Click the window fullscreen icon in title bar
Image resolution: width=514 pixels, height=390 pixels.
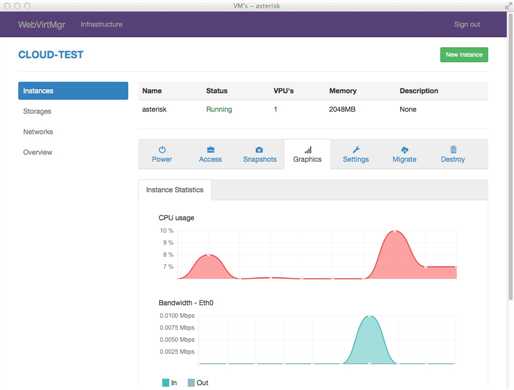[508, 6]
